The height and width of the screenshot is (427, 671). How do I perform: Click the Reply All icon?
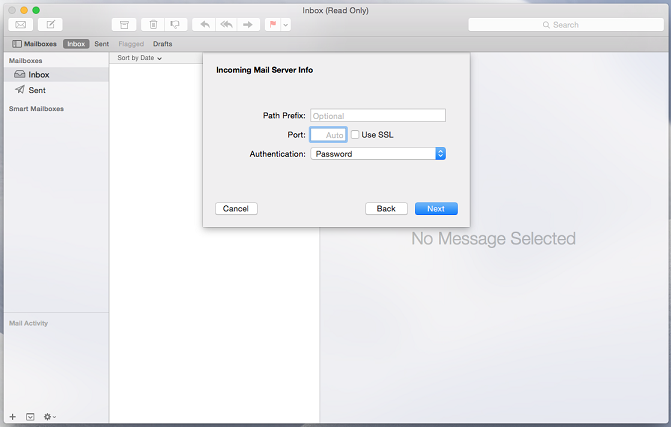pos(226,24)
